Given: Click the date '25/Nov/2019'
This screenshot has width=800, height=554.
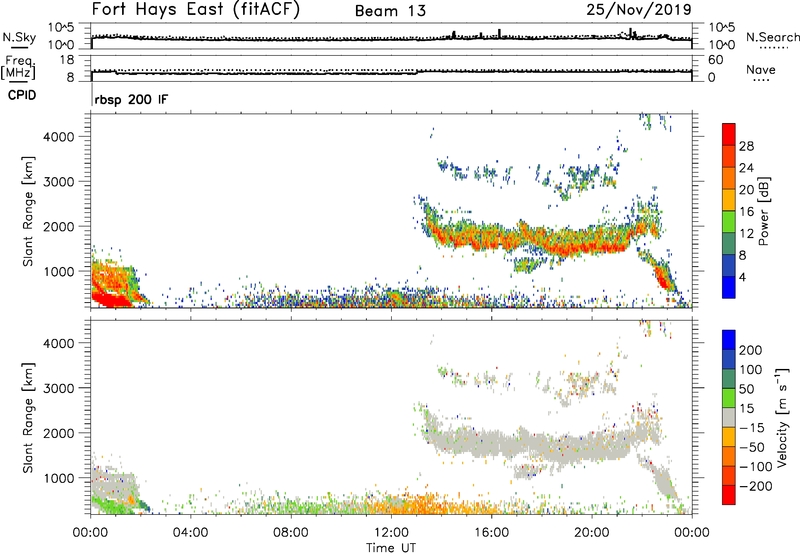Looking at the screenshot, I should (x=639, y=9).
